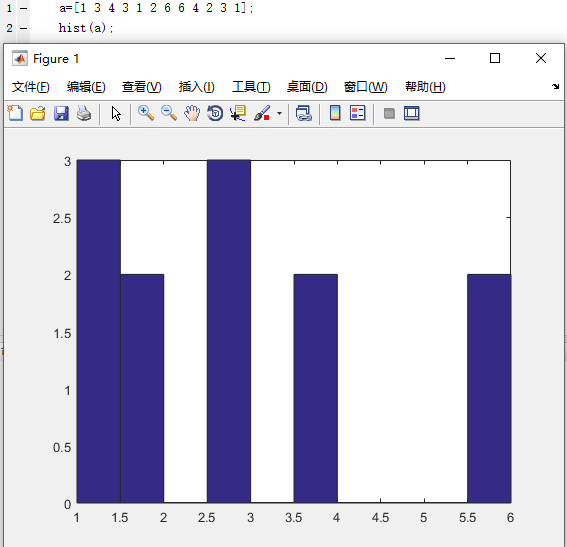The width and height of the screenshot is (567, 547).
Task: Open file with the folder icon
Action: pyautogui.click(x=38, y=113)
